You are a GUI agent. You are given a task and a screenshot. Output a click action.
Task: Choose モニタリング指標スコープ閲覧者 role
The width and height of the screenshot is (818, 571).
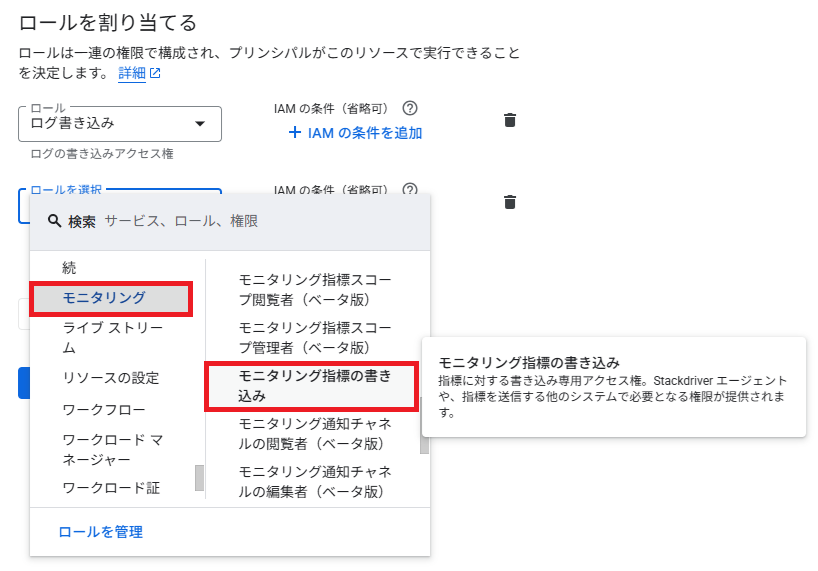coord(315,290)
